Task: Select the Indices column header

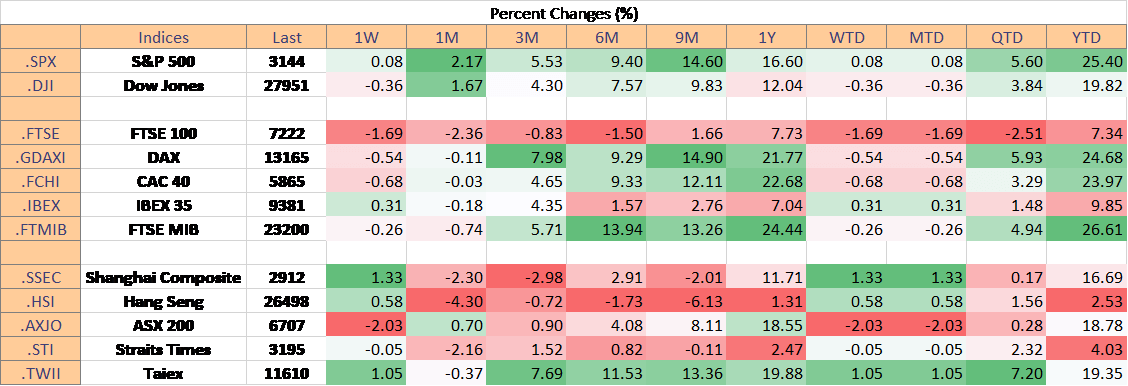Action: click(163, 37)
